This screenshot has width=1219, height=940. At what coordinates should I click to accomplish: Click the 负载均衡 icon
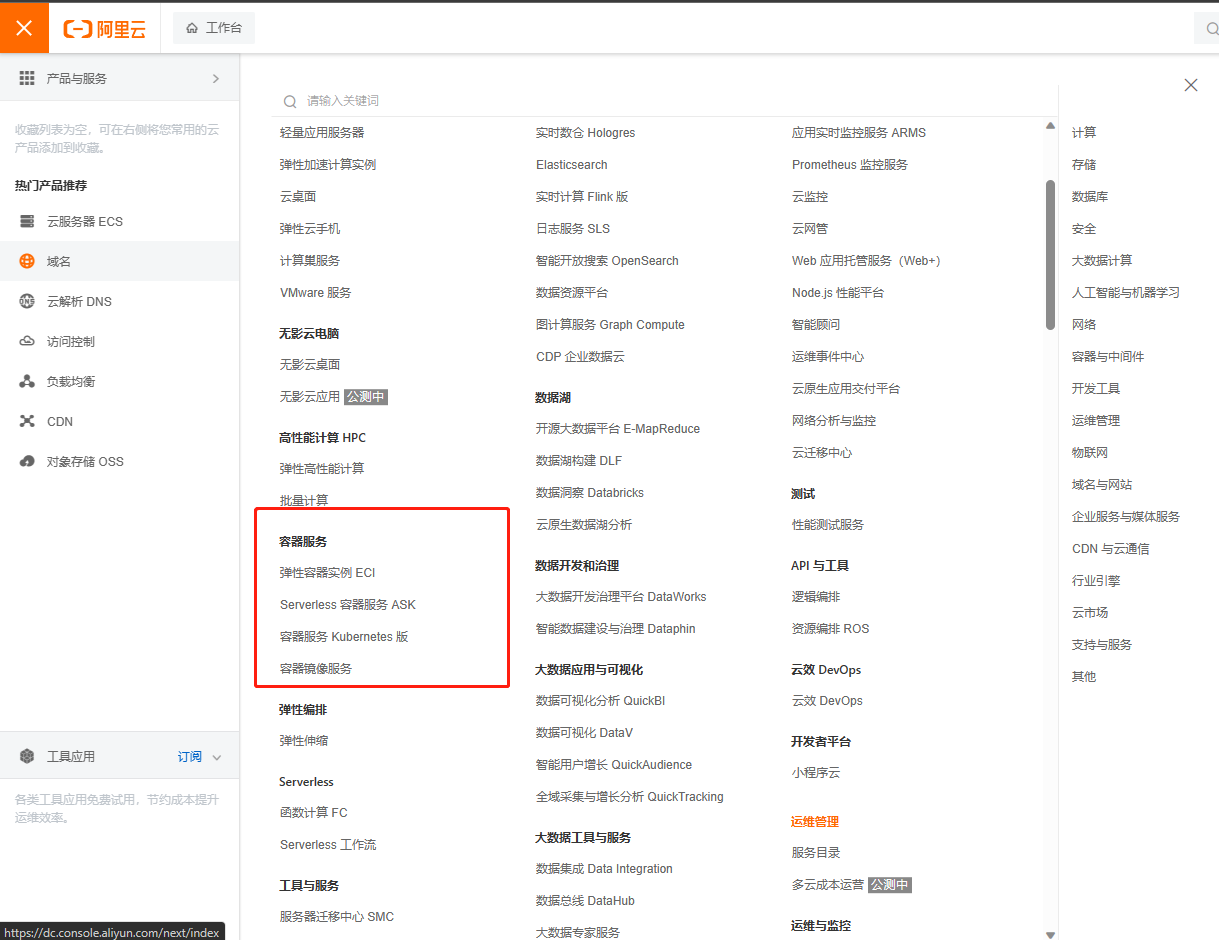27,381
